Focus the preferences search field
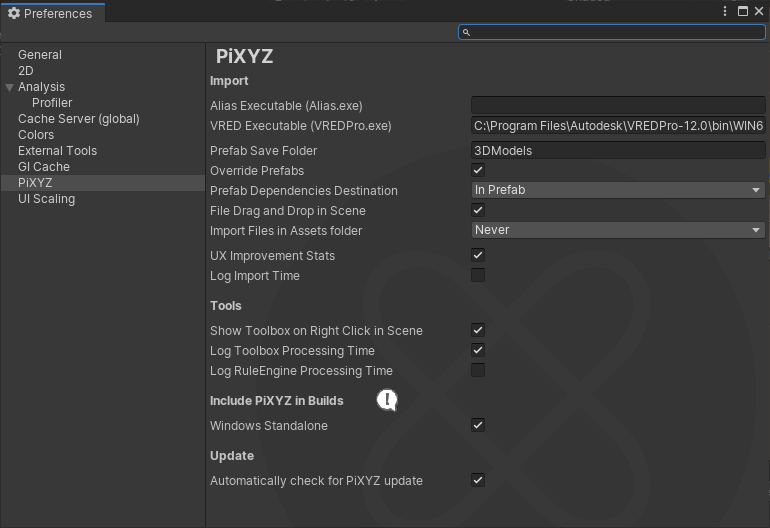This screenshot has height=528, width=770. tap(612, 32)
